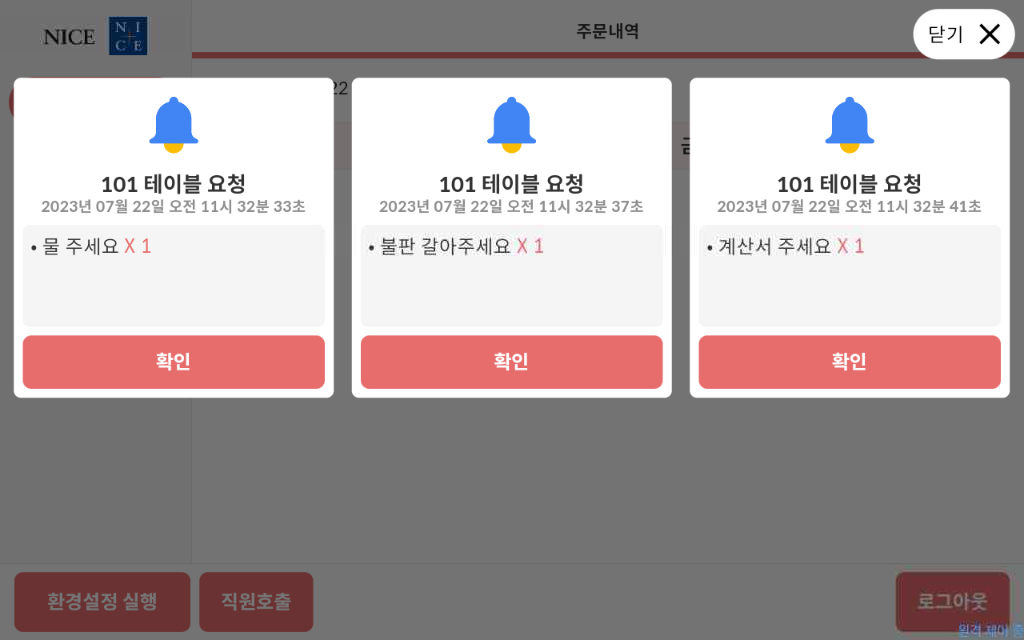The width and height of the screenshot is (1024, 640).
Task: Open 환경설정 실행
Action: (102, 602)
